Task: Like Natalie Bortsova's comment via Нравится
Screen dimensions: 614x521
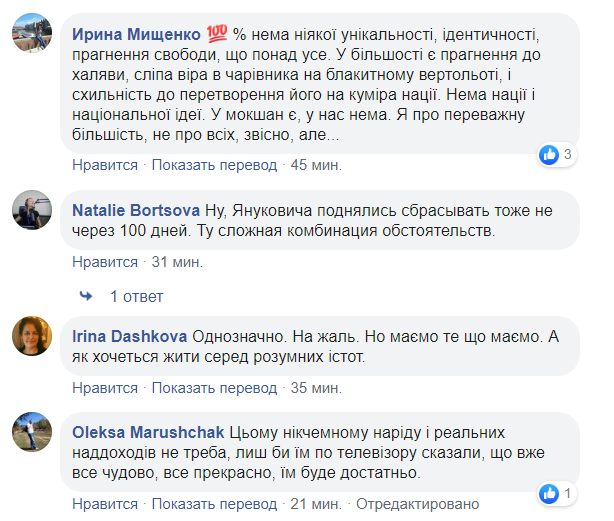Action: [x=105, y=262]
